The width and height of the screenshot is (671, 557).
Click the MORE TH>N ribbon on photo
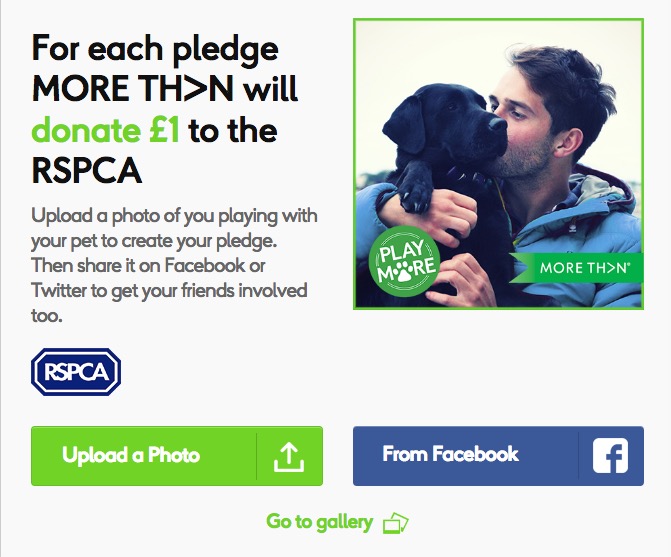[576, 268]
